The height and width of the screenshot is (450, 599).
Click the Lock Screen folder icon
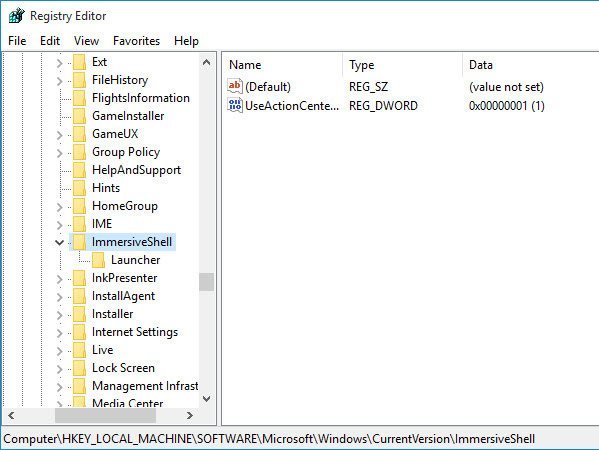coord(79,368)
